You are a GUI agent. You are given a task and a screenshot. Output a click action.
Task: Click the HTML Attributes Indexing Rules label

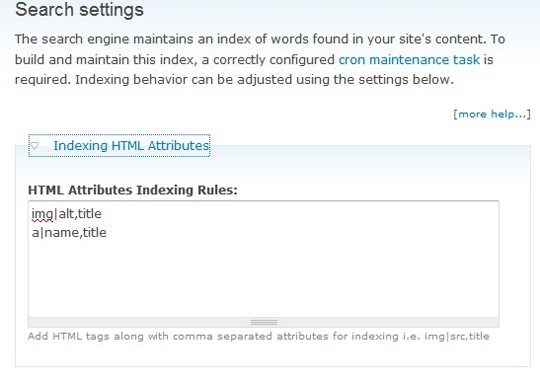133,190
